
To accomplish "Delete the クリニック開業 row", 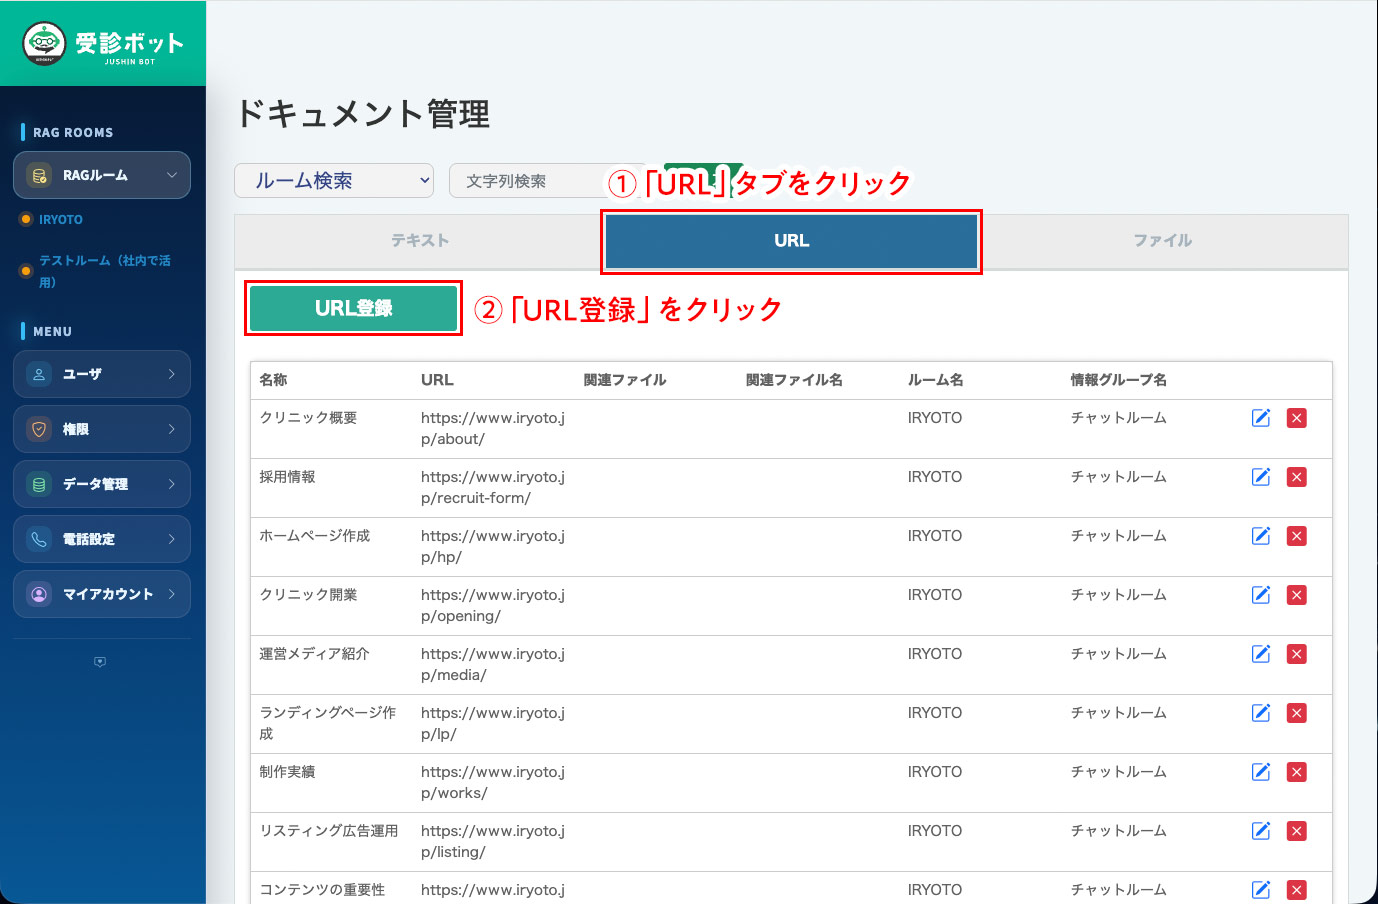I will coord(1297,595).
